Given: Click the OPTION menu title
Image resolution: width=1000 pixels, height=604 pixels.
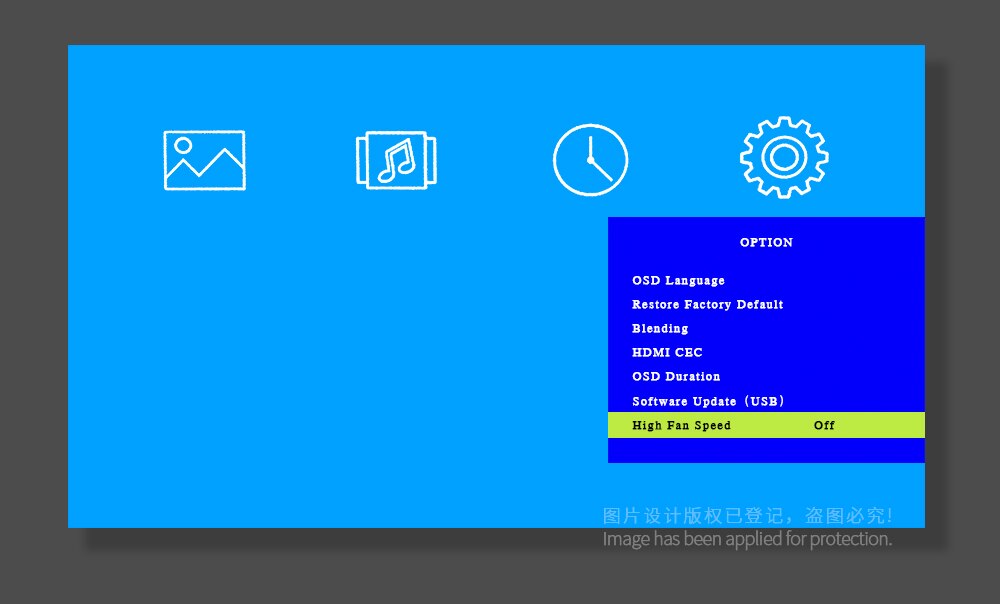Looking at the screenshot, I should [x=766, y=242].
